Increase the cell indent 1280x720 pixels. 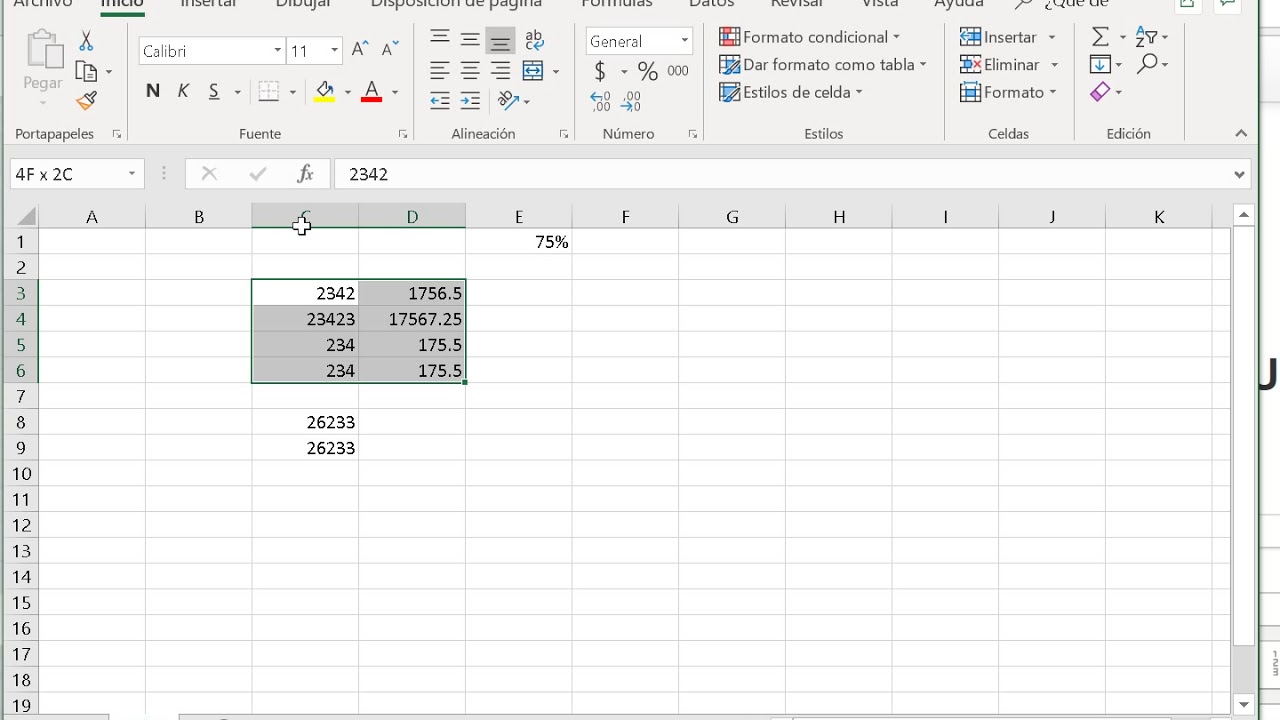coord(470,100)
